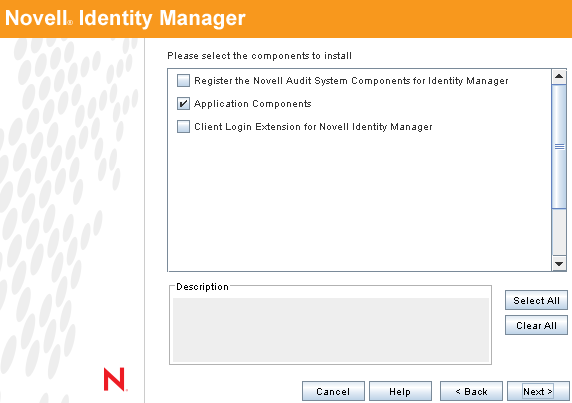Click inside the Description text area
This screenshot has width=572, height=403.
[x=331, y=330]
